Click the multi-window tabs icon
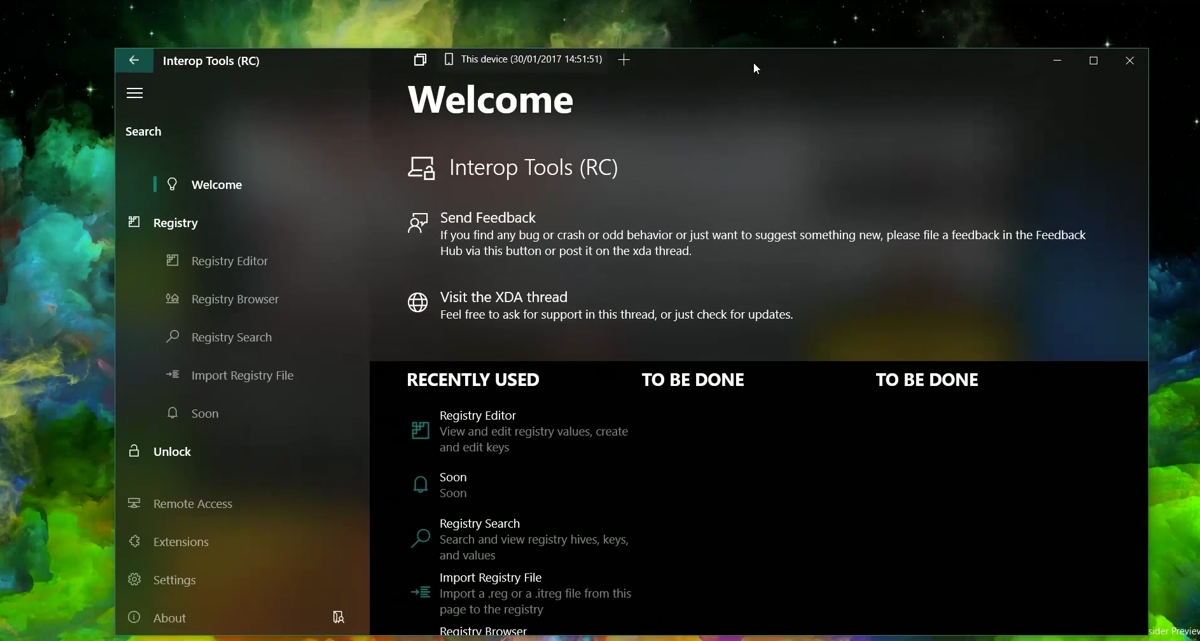1200x641 pixels. [x=420, y=60]
